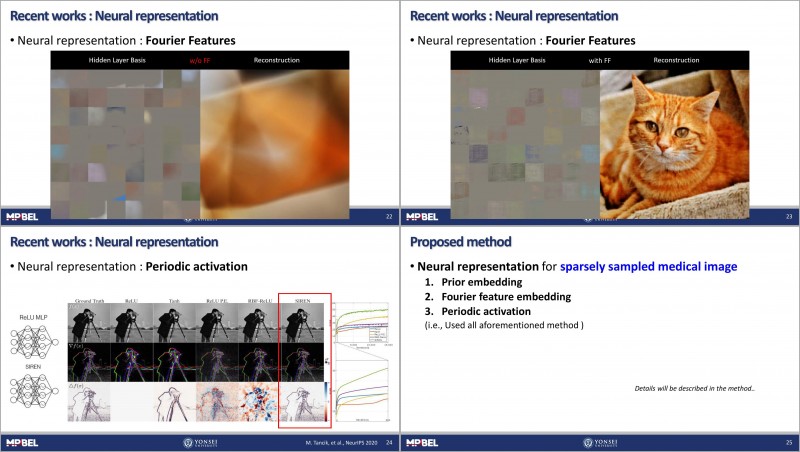Viewport: 800px width, 452px height.
Task: Select the SIREN network diagram
Action: coord(34,391)
